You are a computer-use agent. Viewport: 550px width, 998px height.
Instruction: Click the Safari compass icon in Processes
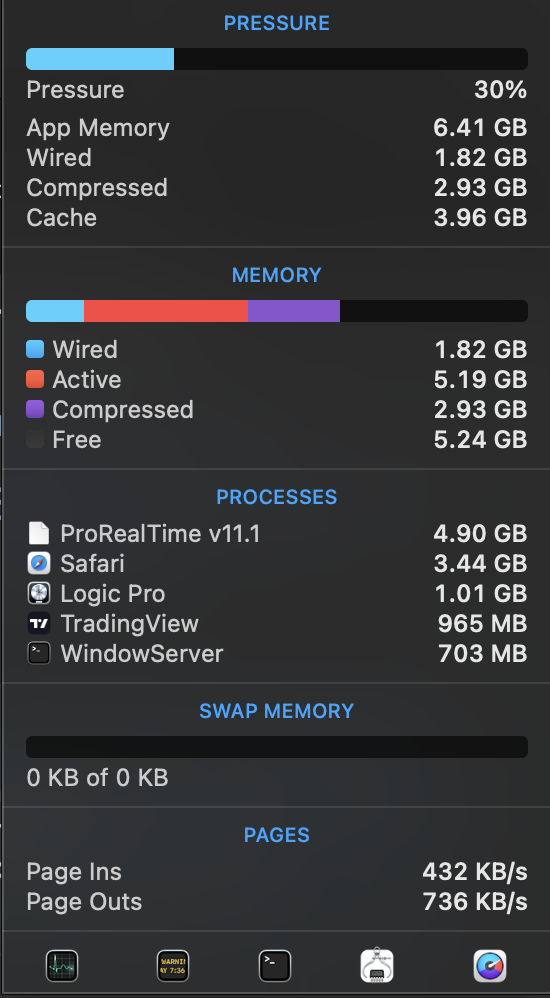point(39,563)
